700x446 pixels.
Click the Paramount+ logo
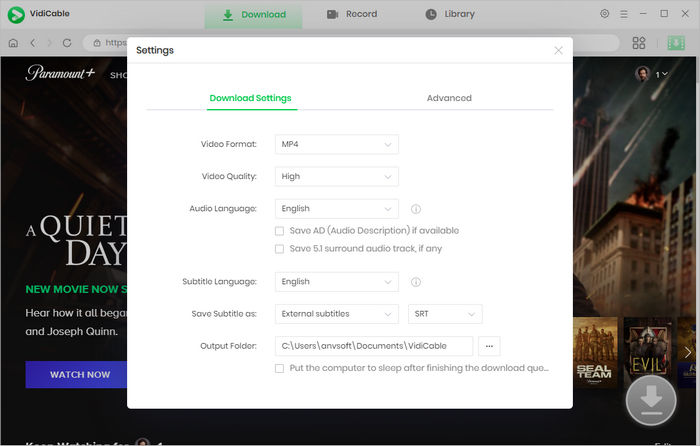click(60, 73)
